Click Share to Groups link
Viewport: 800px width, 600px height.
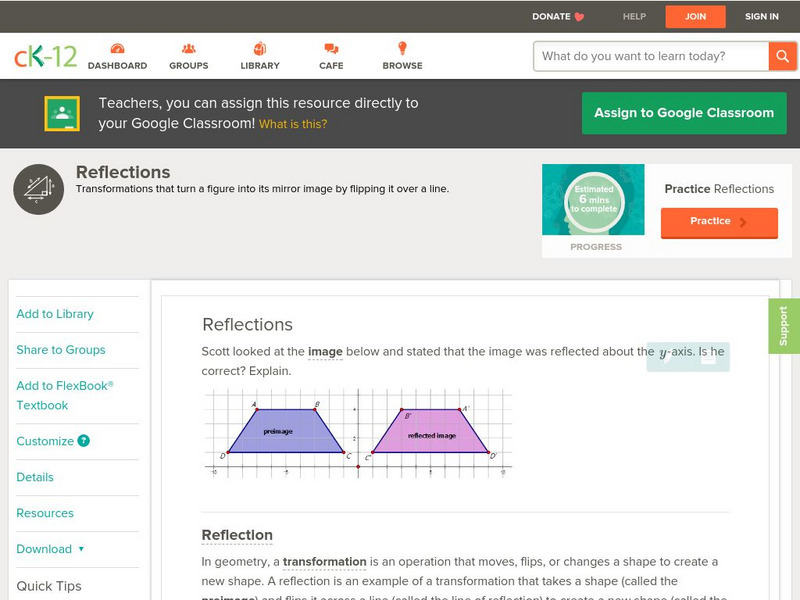click(x=61, y=349)
